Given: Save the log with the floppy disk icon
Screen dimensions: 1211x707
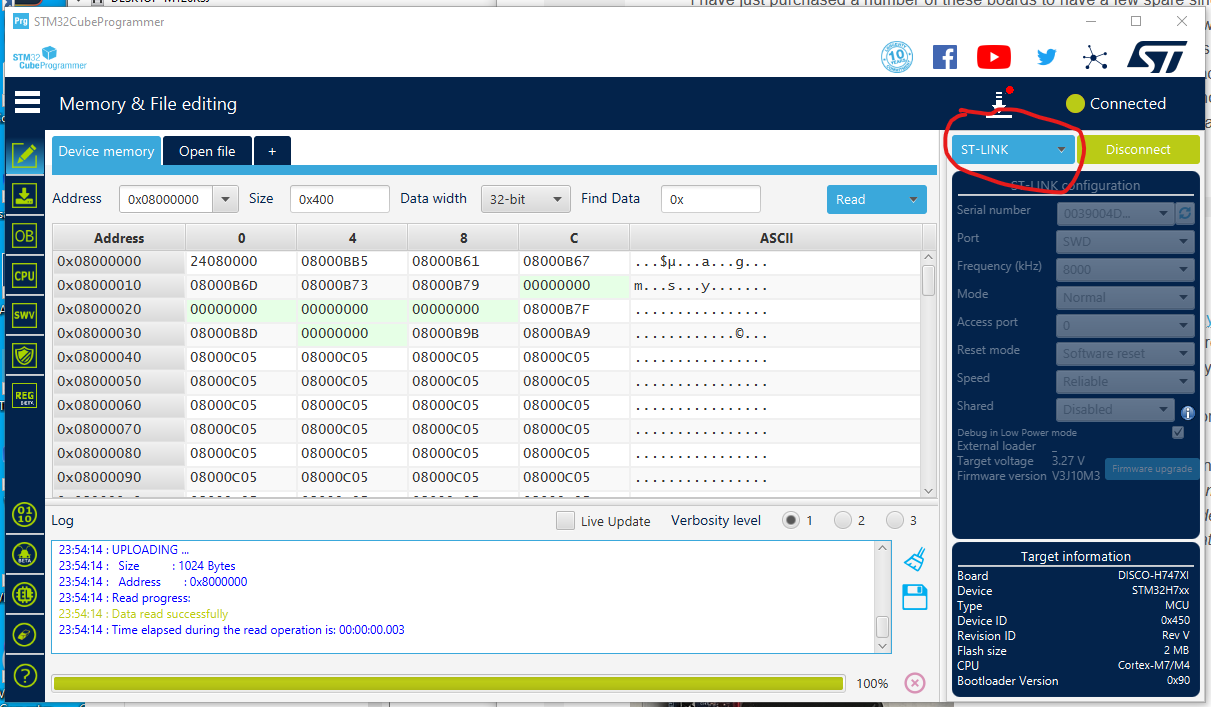Looking at the screenshot, I should pyautogui.click(x=914, y=595).
